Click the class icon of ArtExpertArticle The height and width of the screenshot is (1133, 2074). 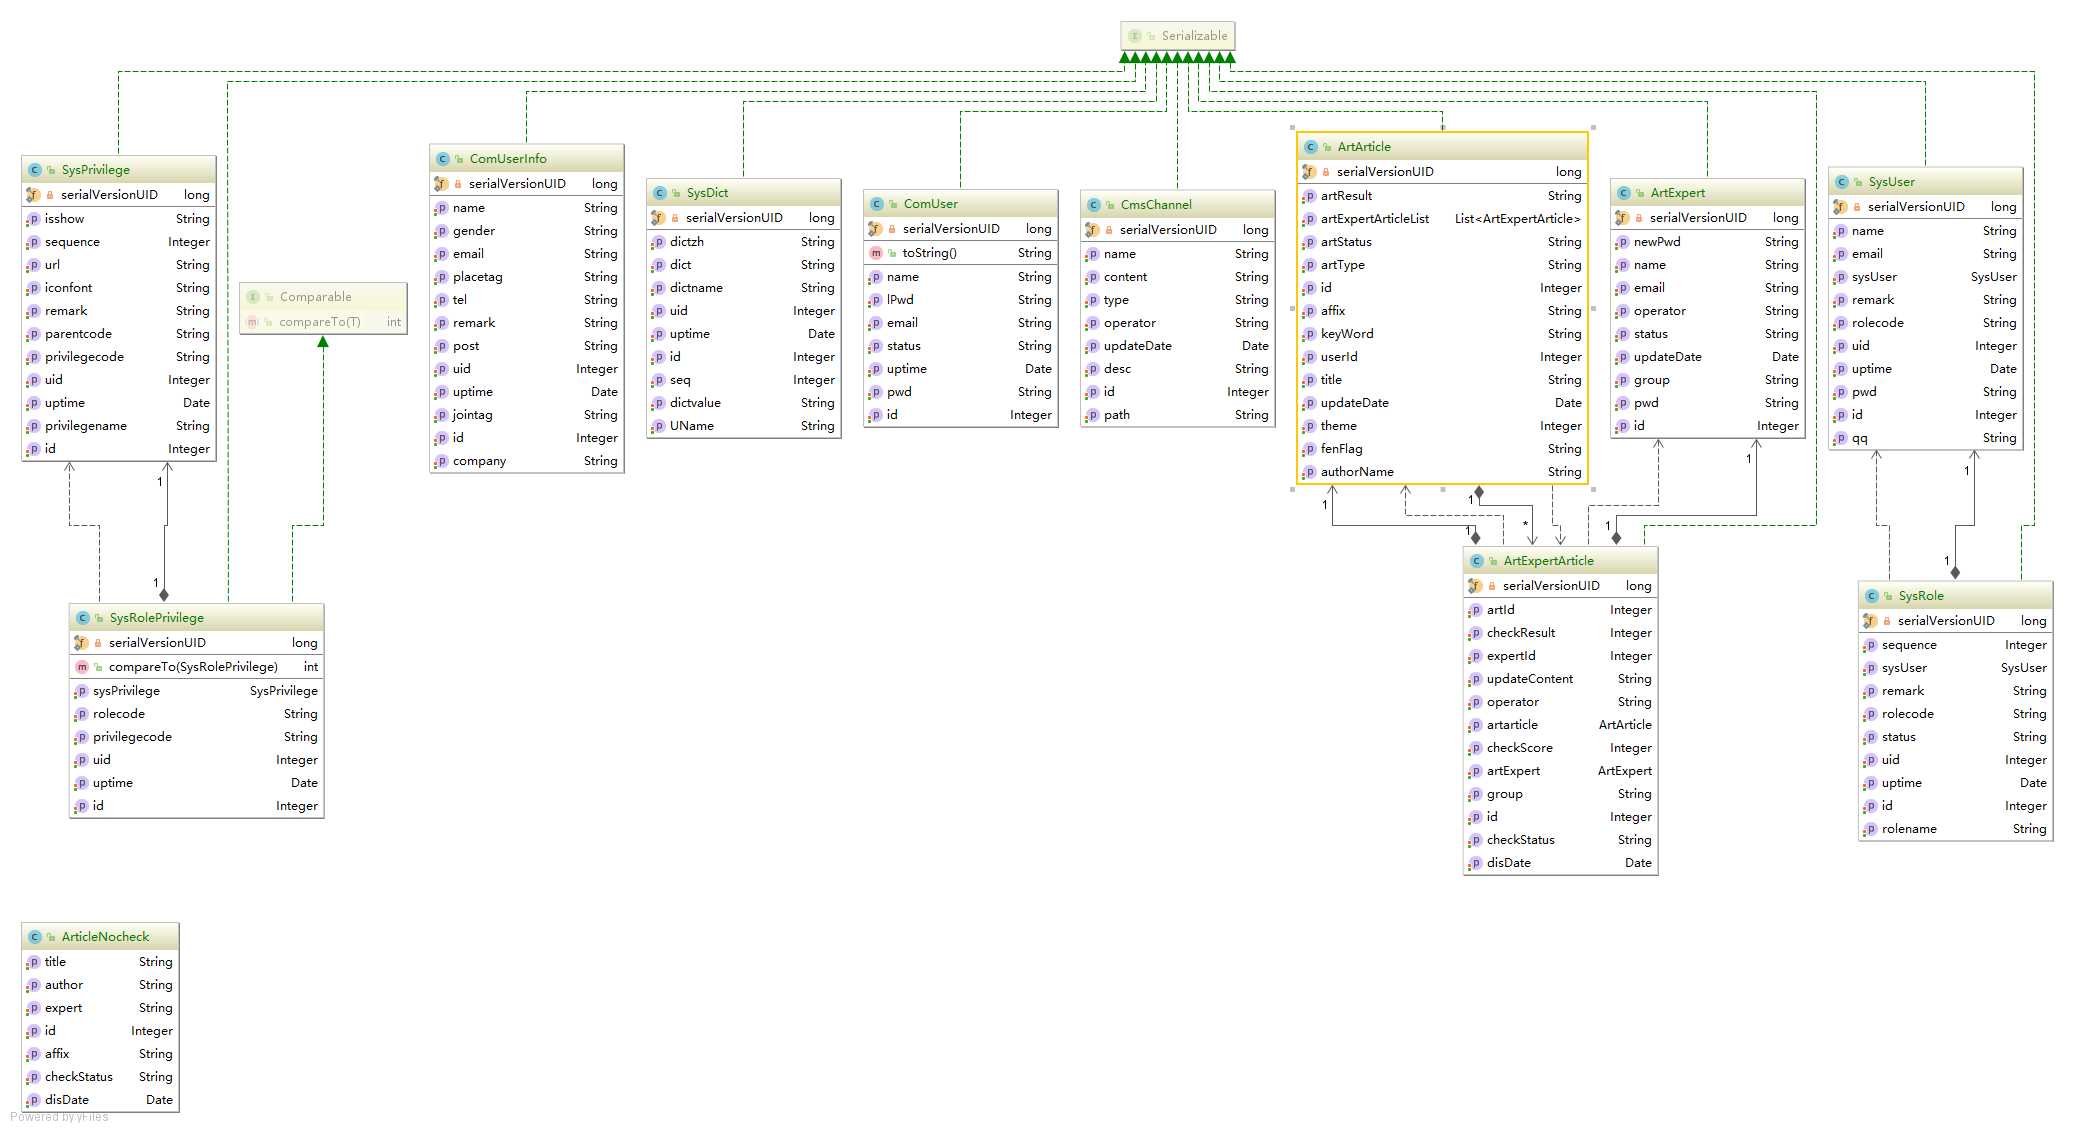pos(1477,561)
